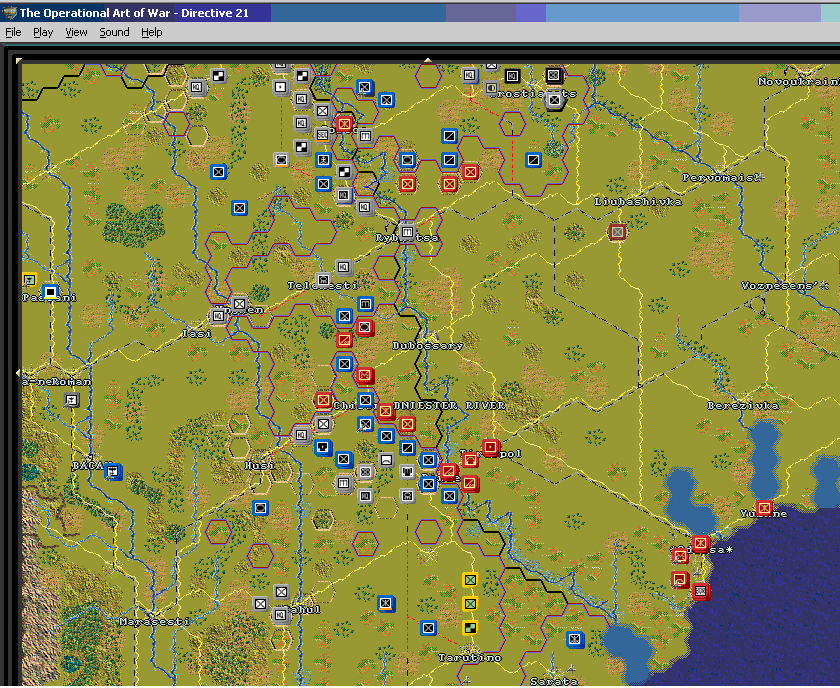The image size is (840, 688).
Task: Select the red infantry left of Chisinau label
Action: [x=323, y=400]
